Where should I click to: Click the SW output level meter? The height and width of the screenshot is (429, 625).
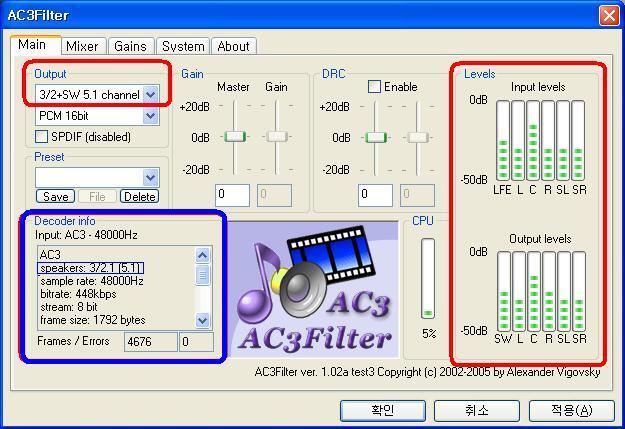pos(504,291)
